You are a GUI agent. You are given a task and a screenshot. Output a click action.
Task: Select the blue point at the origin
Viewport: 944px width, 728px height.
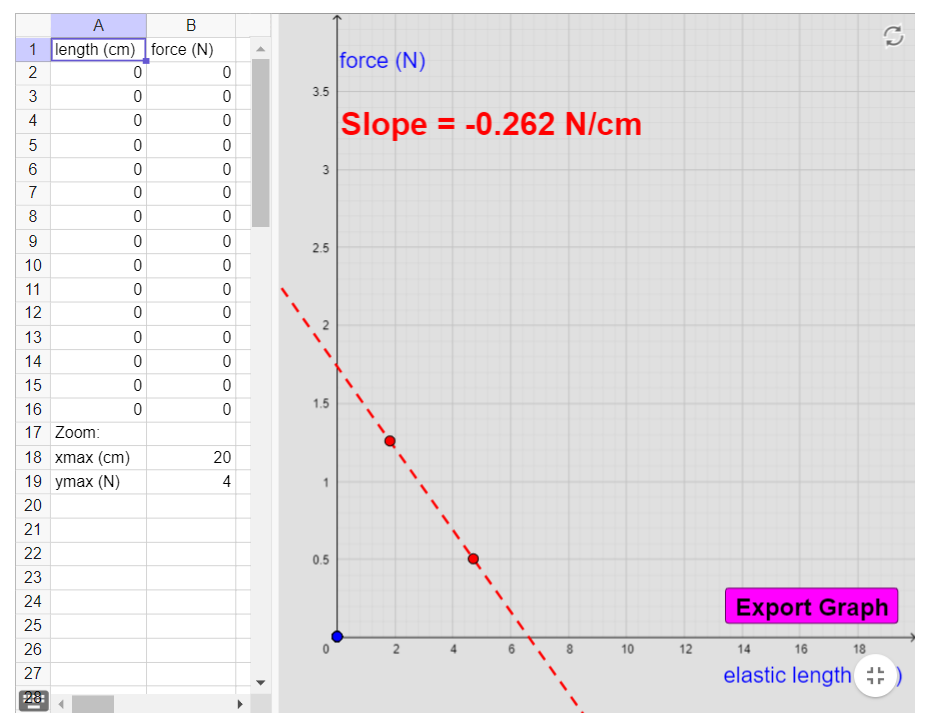coord(337,636)
